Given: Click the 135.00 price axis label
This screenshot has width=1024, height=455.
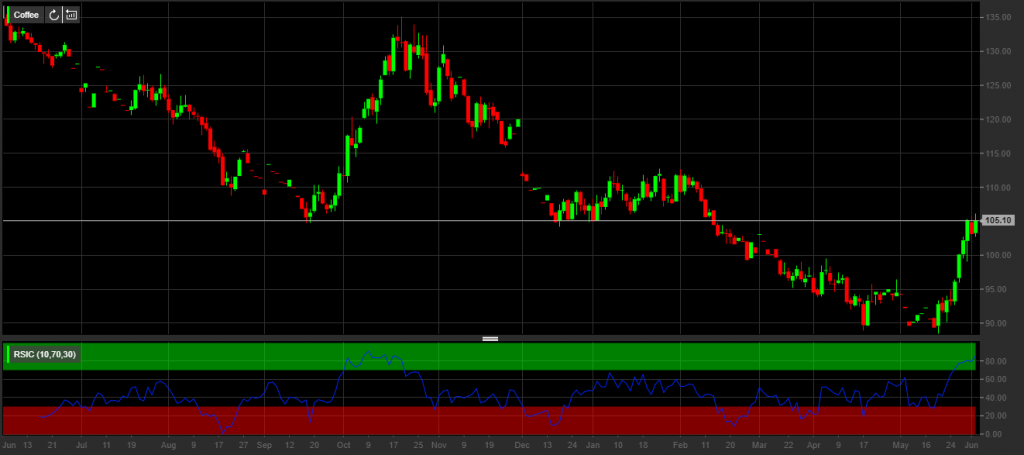Looking at the screenshot, I should pos(998,17).
